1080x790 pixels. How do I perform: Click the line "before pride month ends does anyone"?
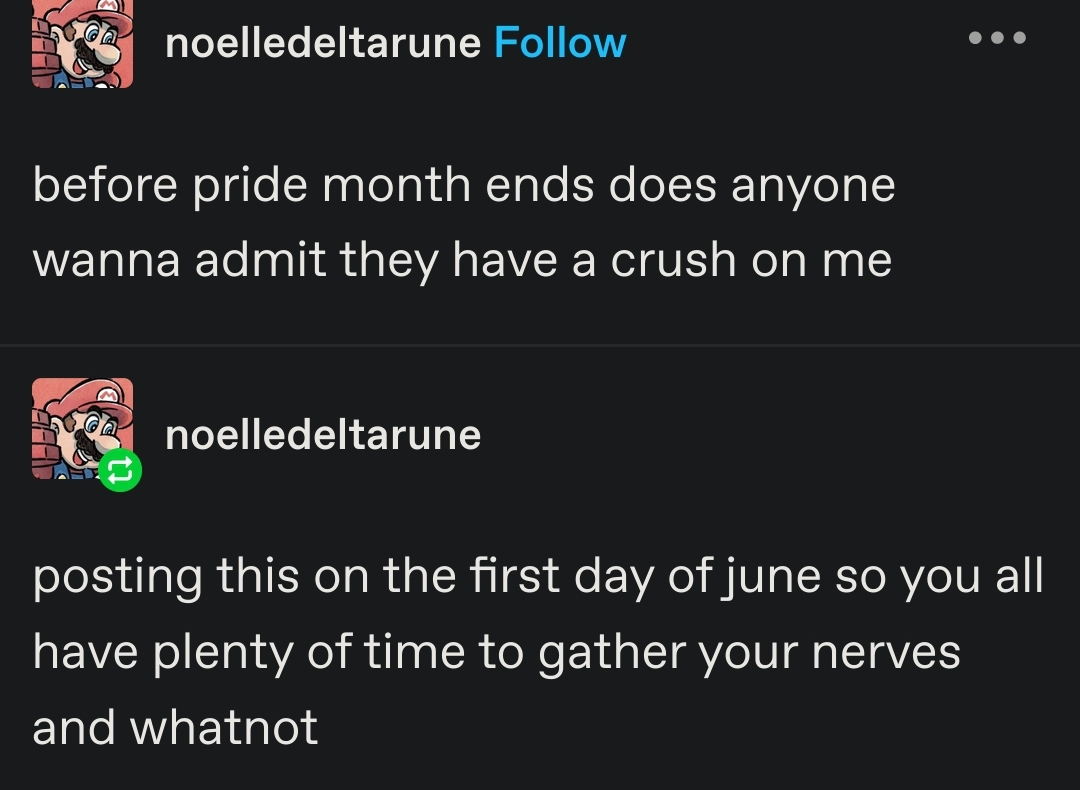click(463, 185)
